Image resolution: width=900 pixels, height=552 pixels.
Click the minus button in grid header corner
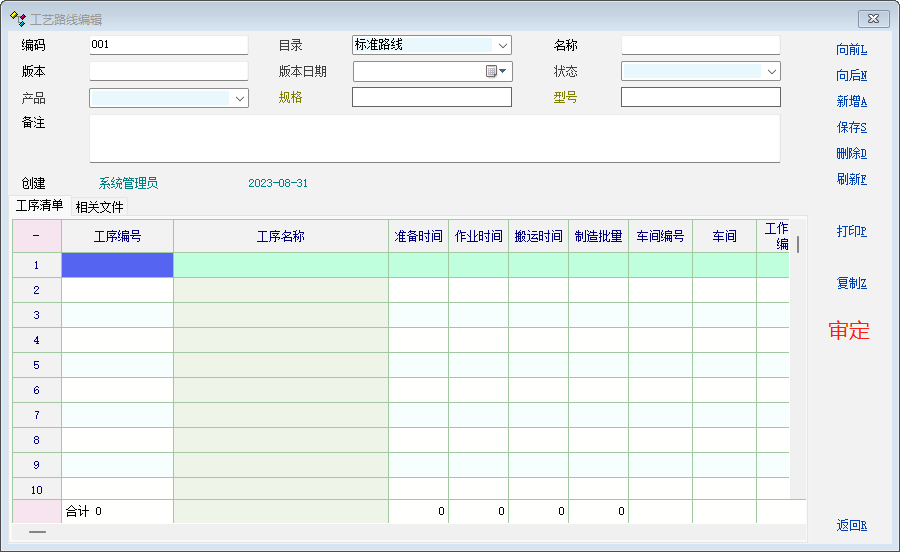coord(36,236)
